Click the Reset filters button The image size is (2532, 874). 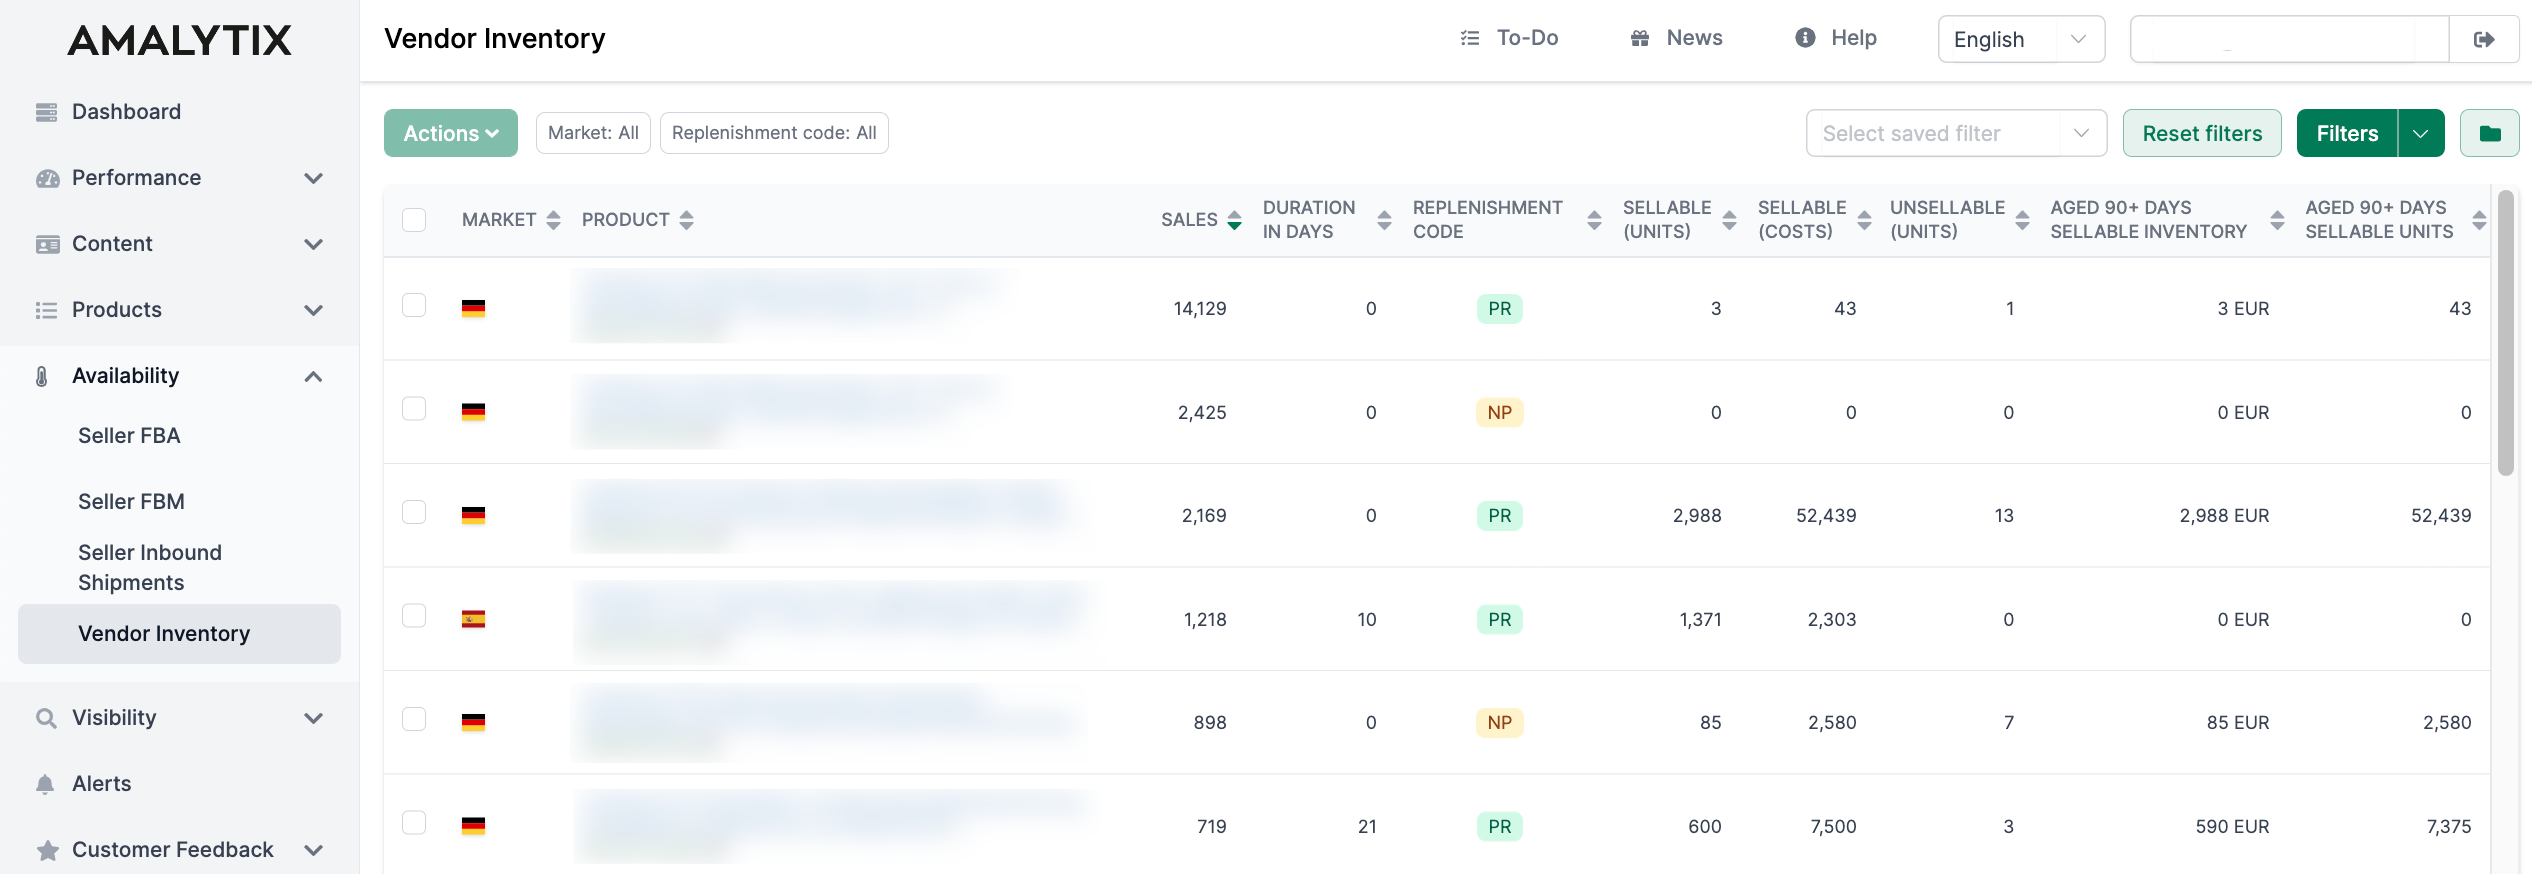pyautogui.click(x=2202, y=133)
